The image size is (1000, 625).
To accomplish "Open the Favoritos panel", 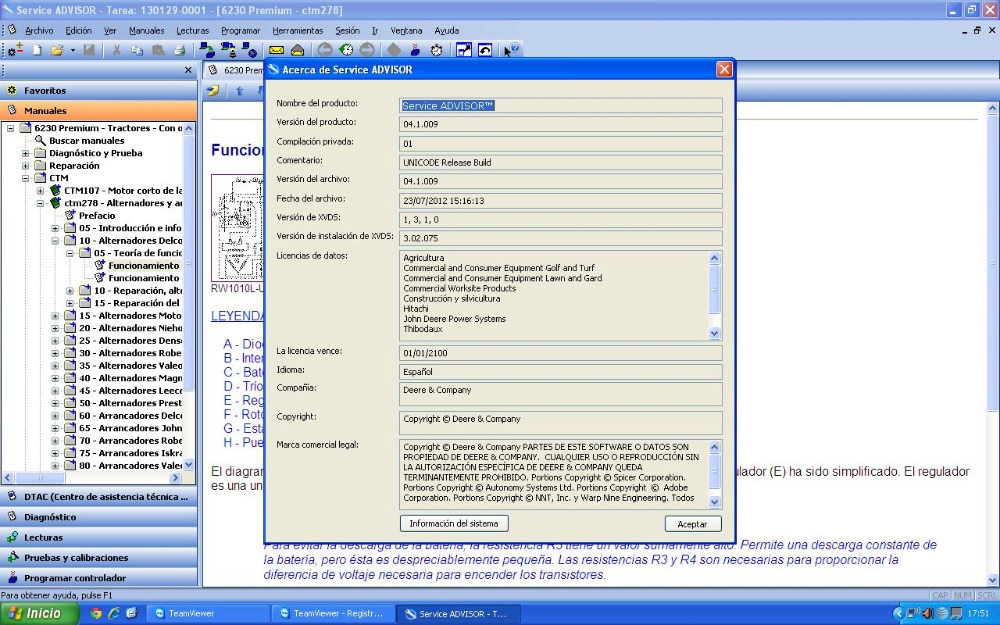I will tap(98, 91).
